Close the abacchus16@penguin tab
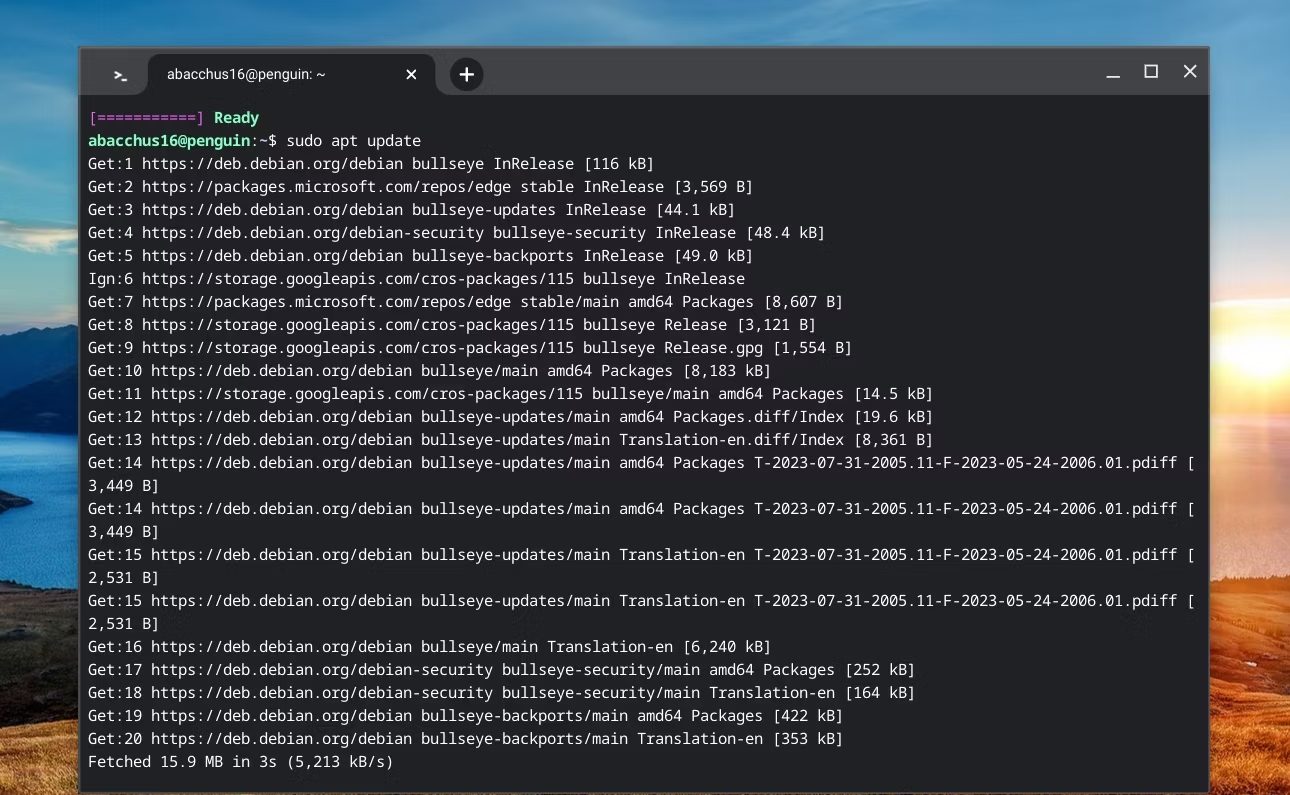The height and width of the screenshot is (795, 1290). (x=411, y=74)
